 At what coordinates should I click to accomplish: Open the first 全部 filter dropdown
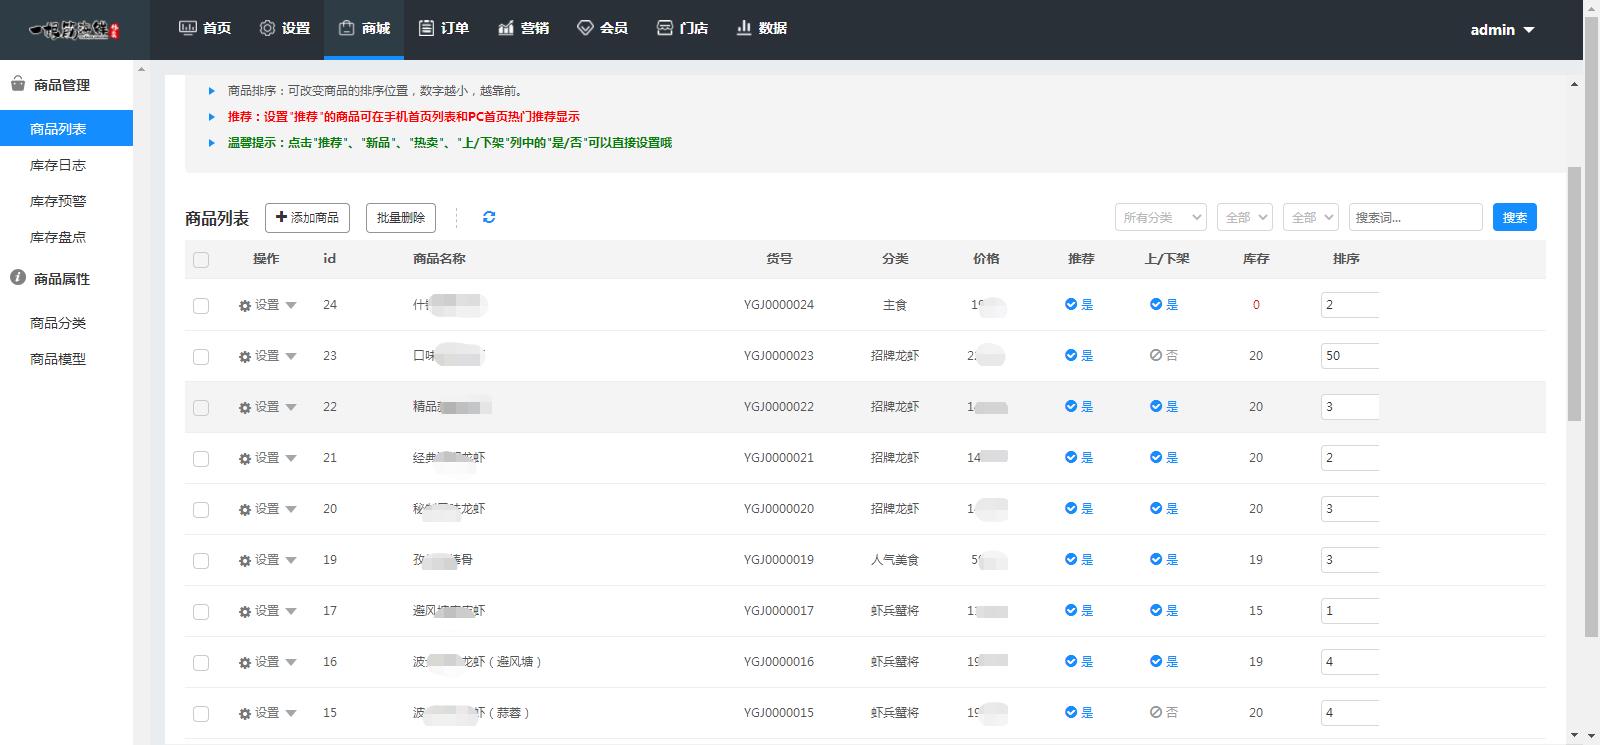(x=1245, y=217)
